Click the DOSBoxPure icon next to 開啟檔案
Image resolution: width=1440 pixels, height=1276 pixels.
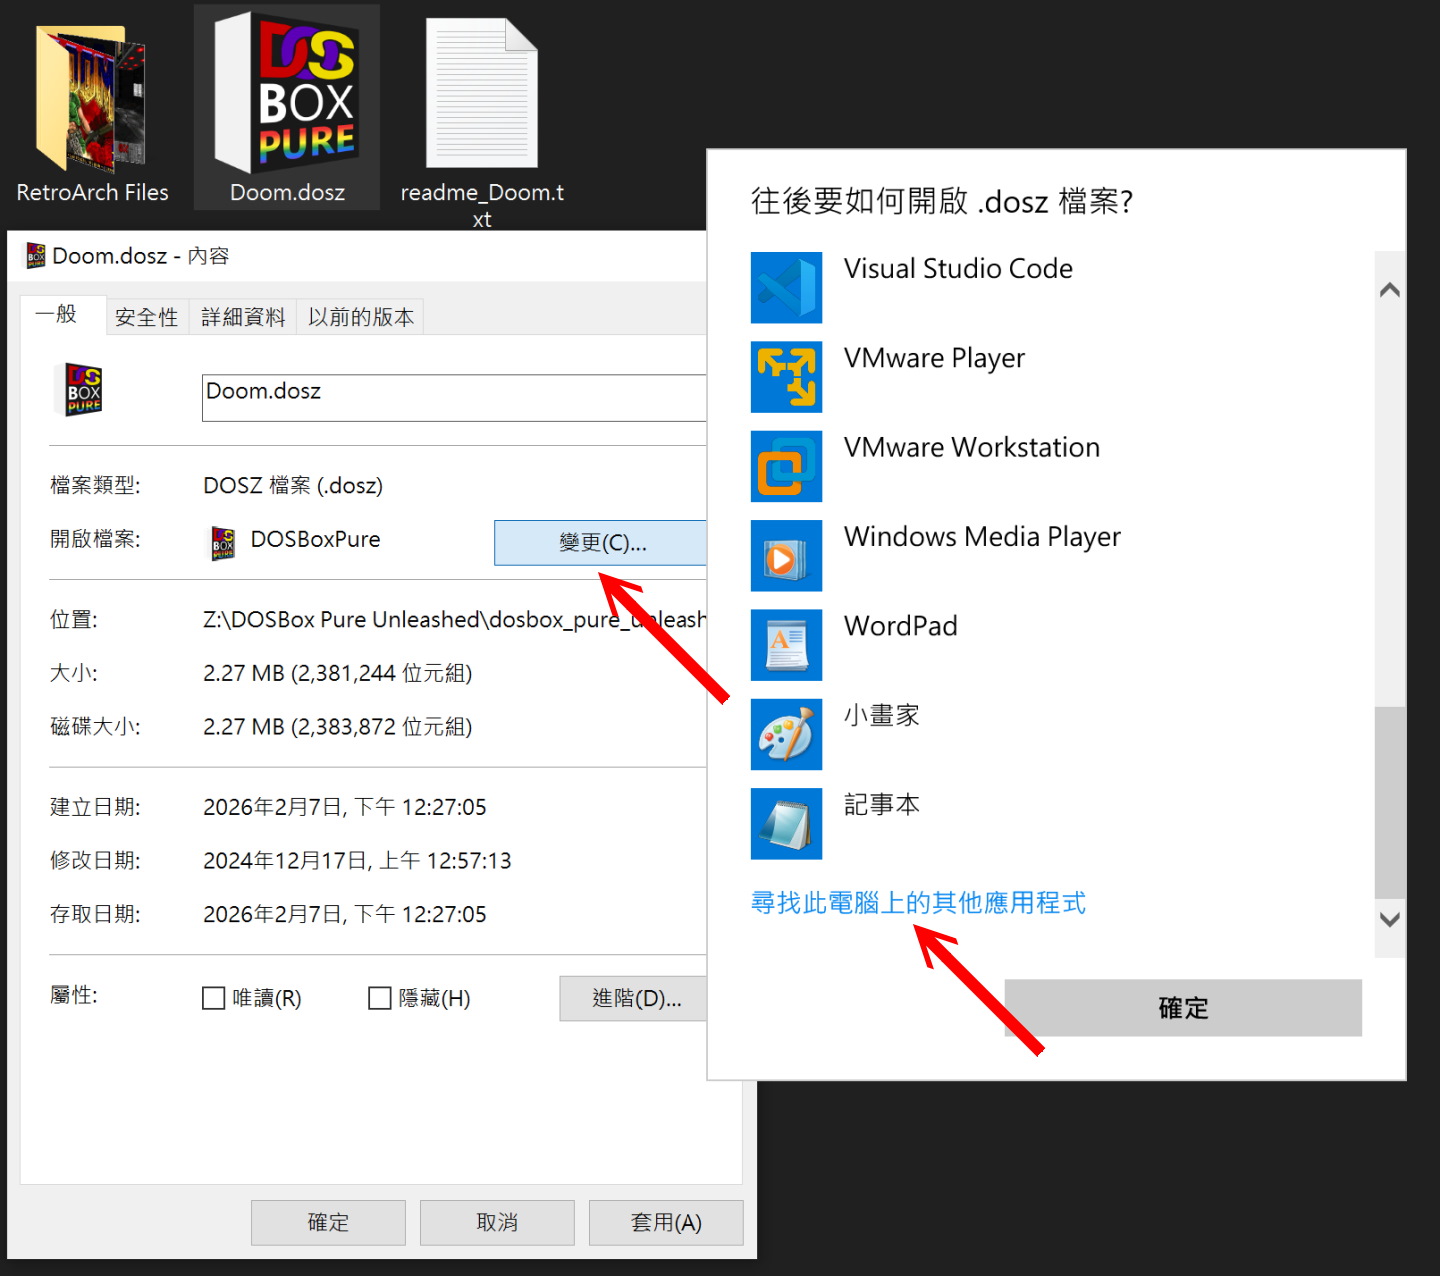[222, 540]
